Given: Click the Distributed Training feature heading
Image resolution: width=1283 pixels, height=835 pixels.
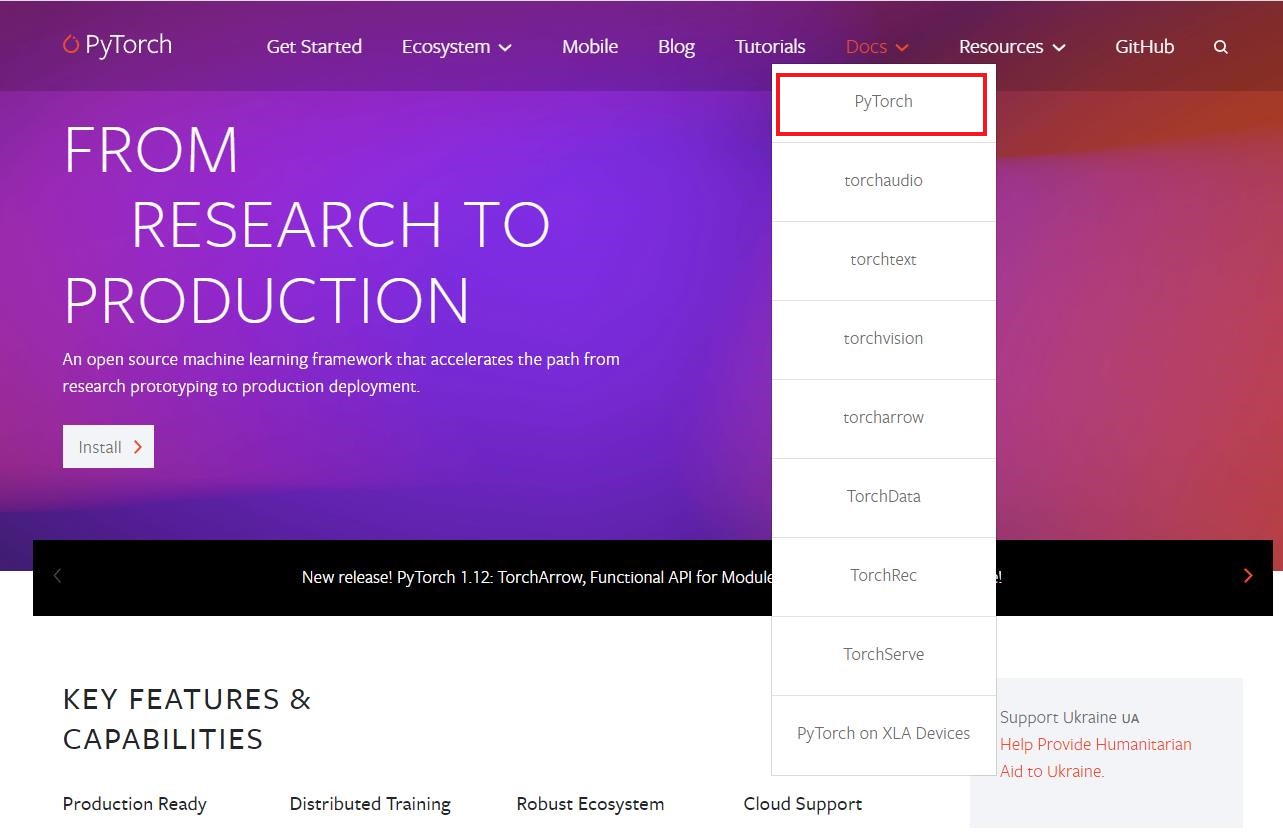Looking at the screenshot, I should 370,804.
